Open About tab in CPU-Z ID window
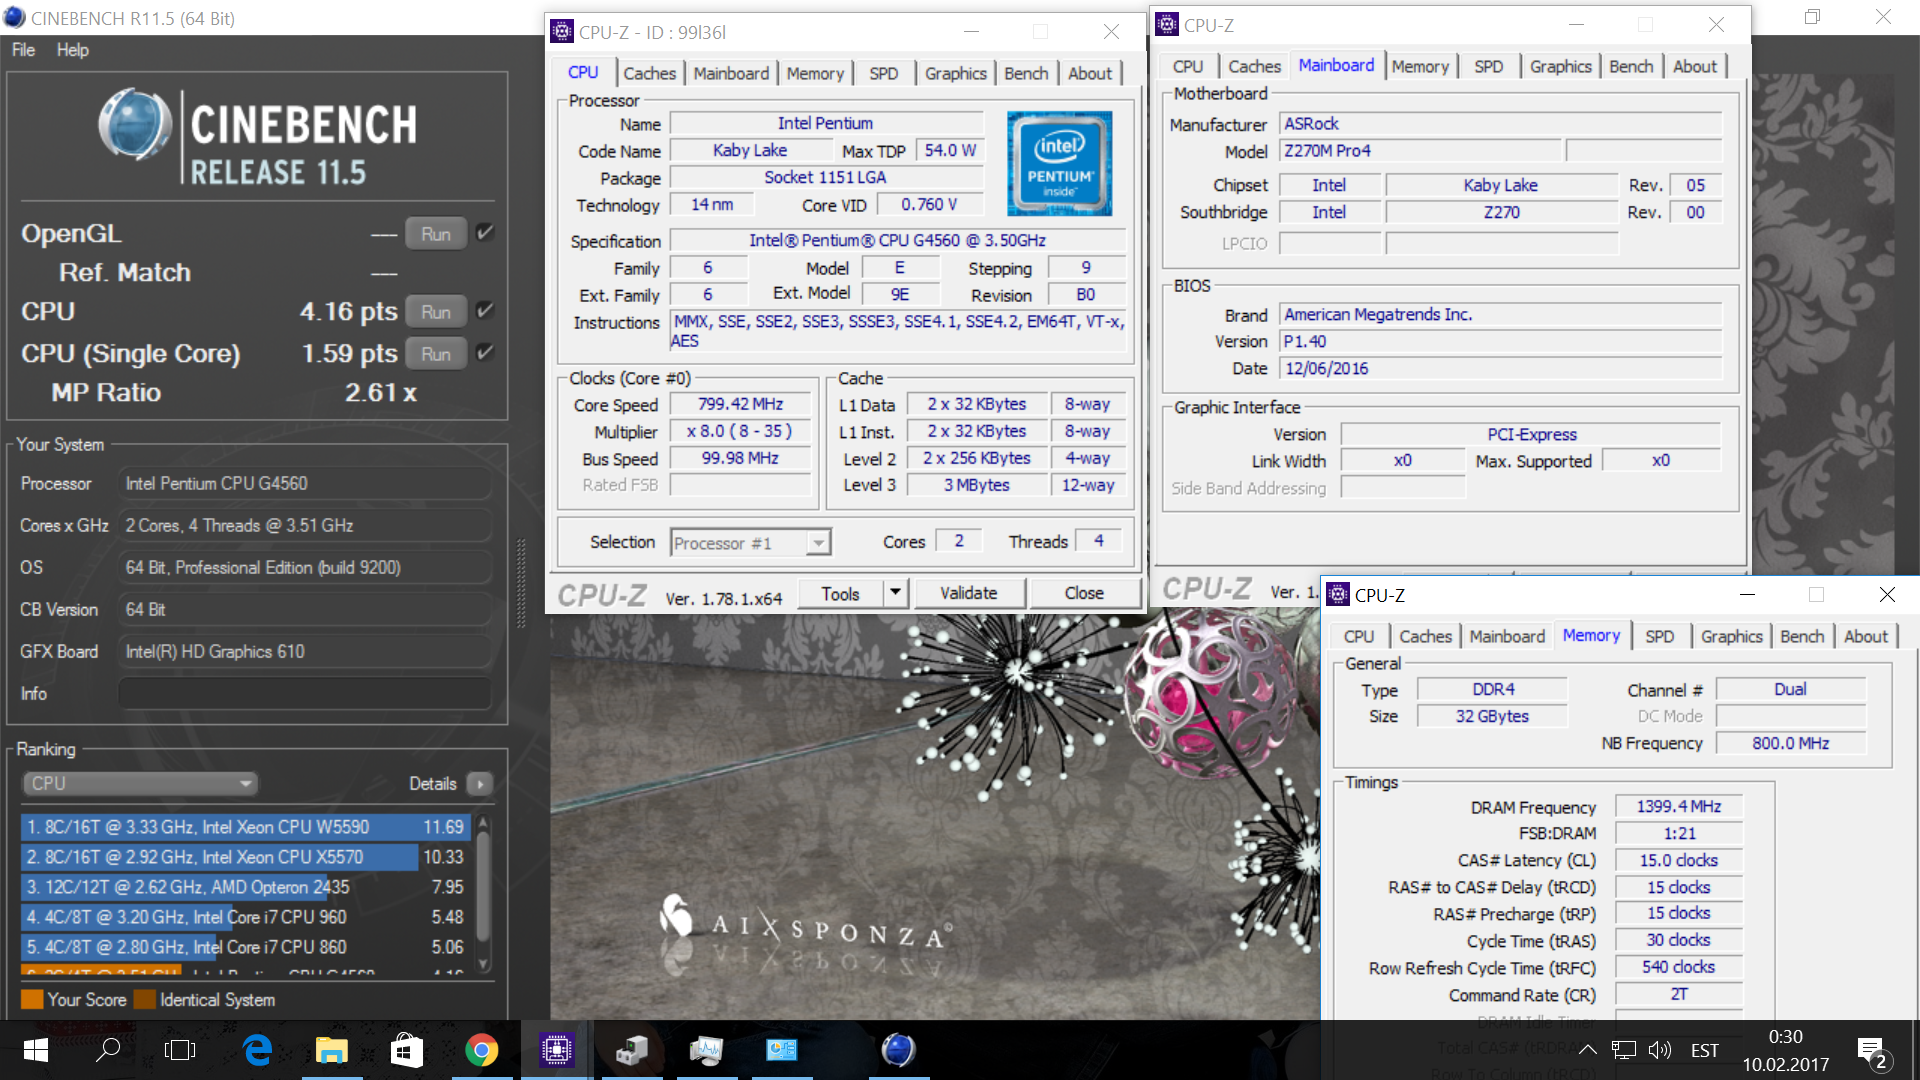Screen dimensions: 1920x1080 tap(1089, 73)
